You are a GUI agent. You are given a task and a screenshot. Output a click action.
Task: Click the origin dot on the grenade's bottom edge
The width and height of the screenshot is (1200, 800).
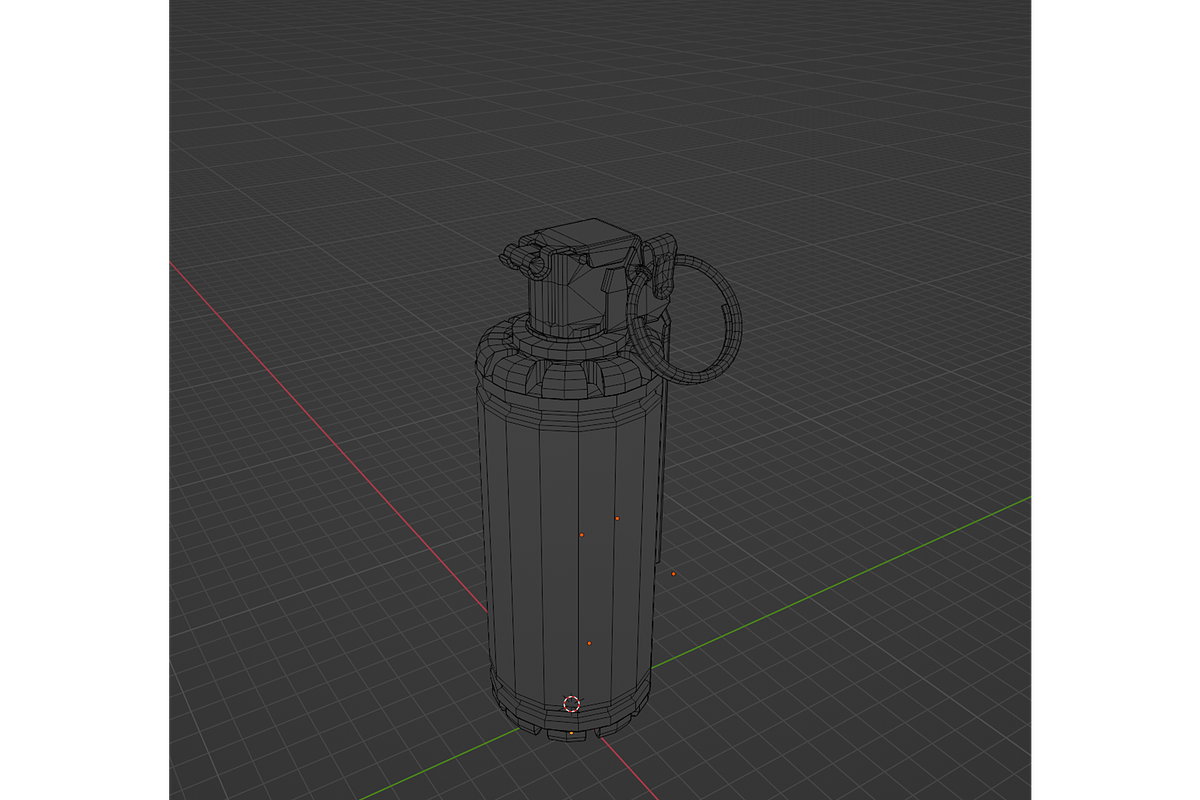coord(571,733)
